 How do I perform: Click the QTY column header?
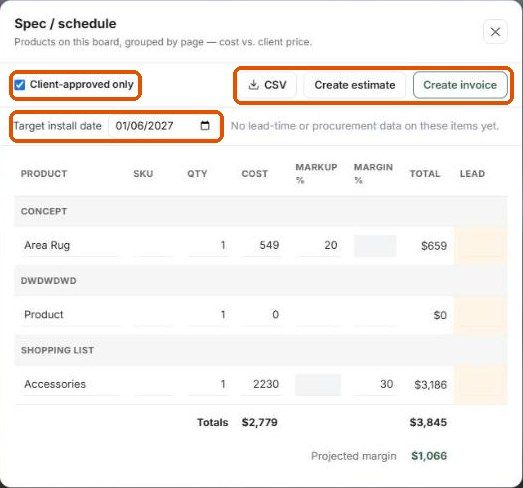point(197,174)
